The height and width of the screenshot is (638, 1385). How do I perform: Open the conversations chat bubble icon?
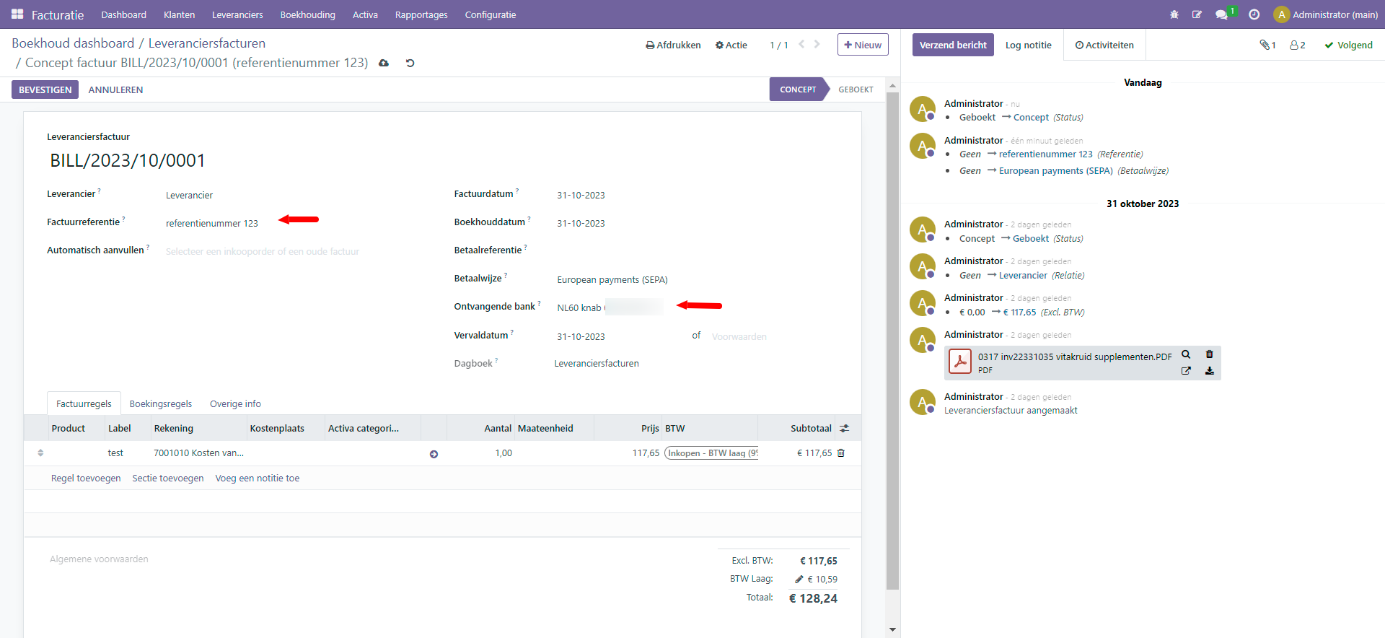(1221, 15)
